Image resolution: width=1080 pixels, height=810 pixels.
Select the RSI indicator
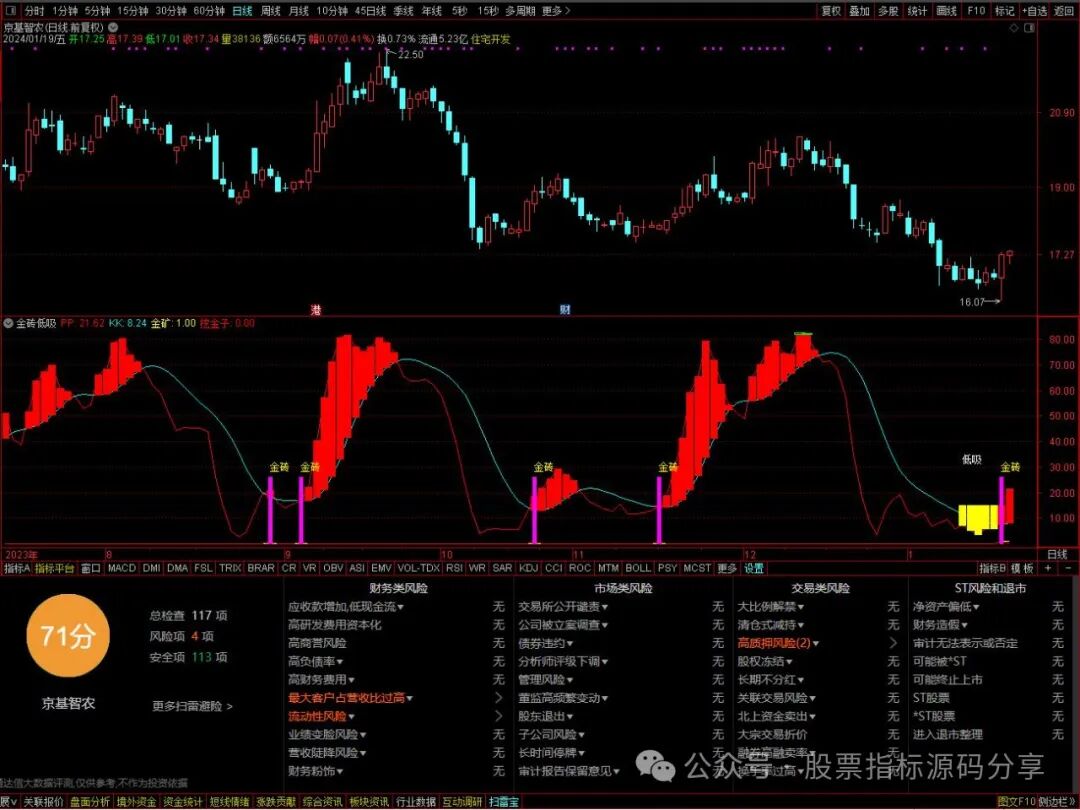[454, 568]
